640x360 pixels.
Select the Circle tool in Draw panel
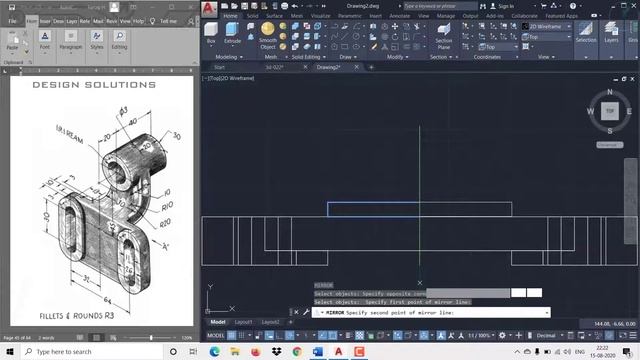click(x=356, y=36)
